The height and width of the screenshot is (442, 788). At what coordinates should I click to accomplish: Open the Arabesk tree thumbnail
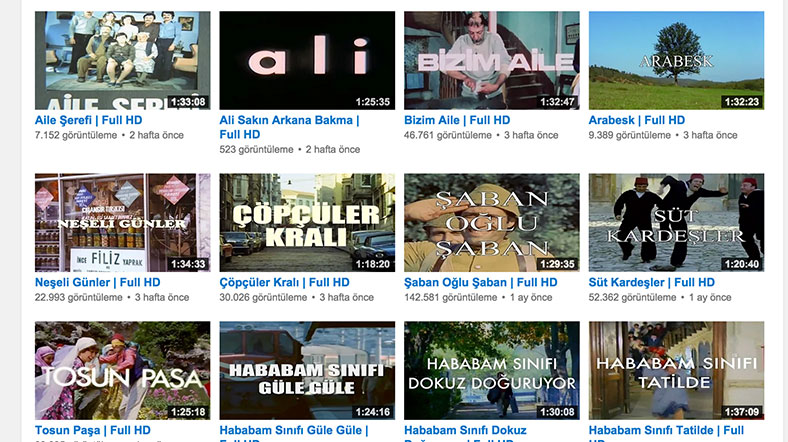click(676, 60)
